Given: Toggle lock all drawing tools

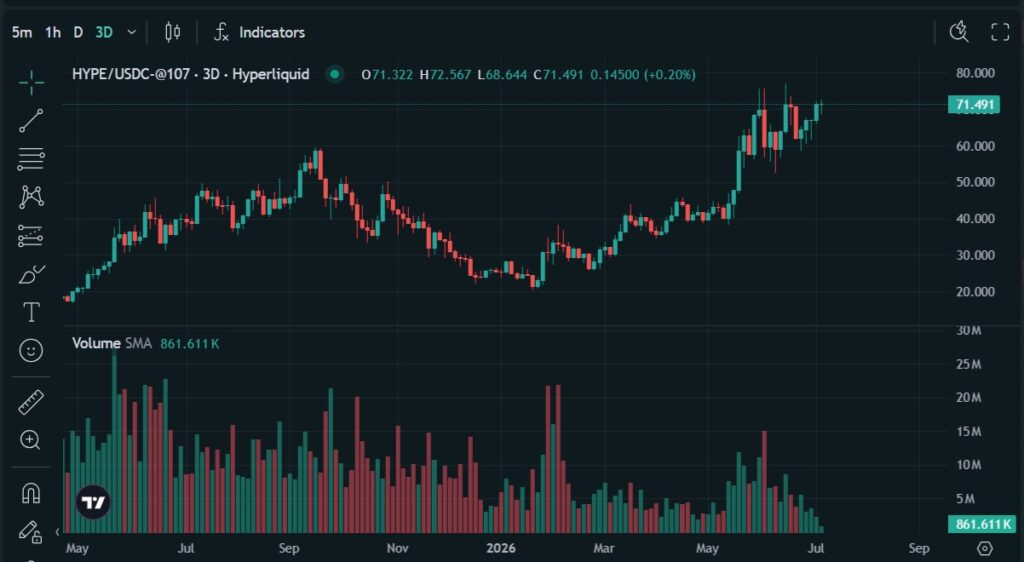Looking at the screenshot, I should click(31, 532).
